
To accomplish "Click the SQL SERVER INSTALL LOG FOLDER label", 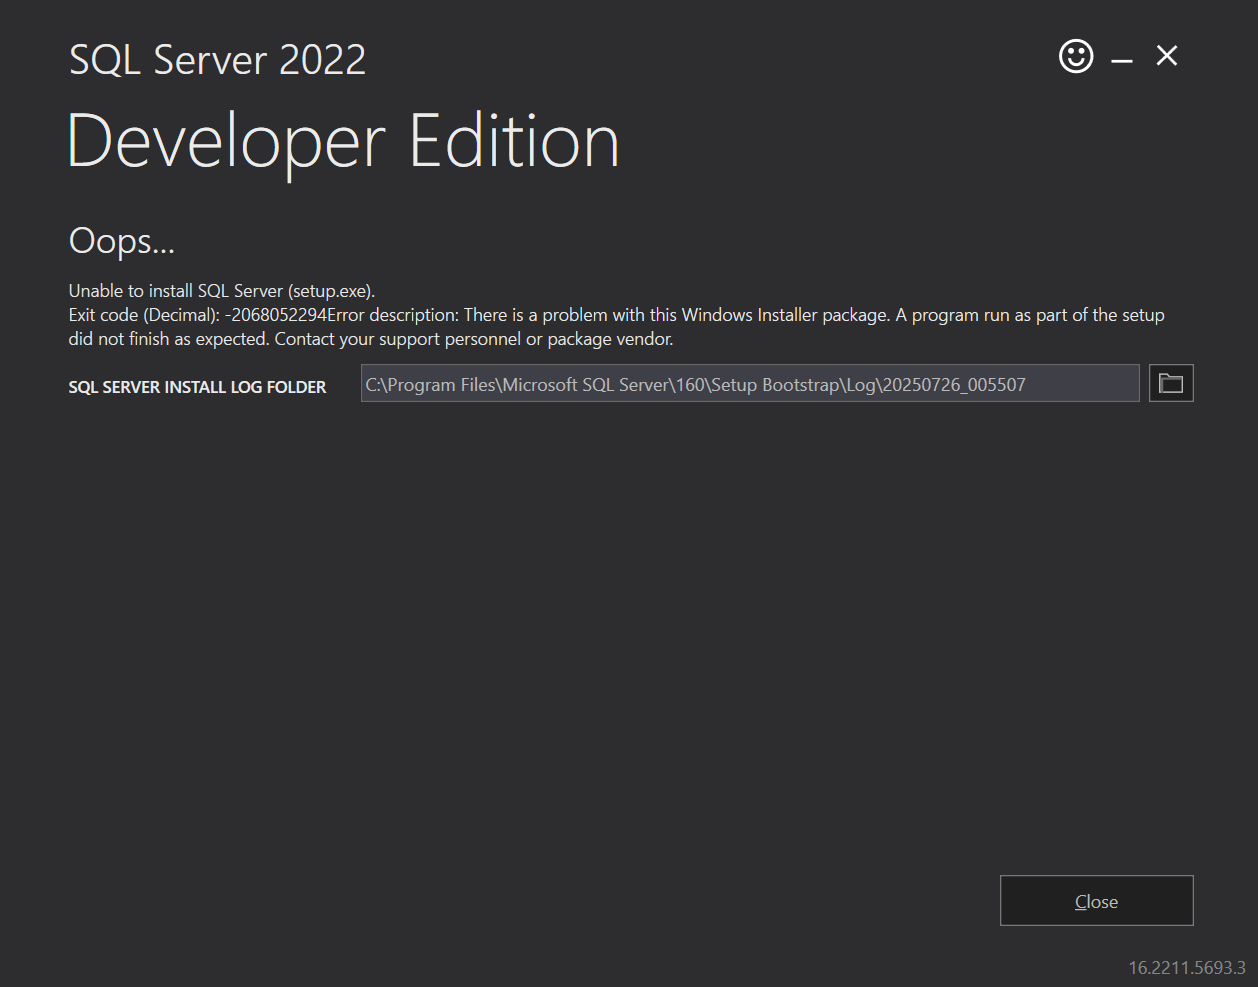I will (x=196, y=387).
